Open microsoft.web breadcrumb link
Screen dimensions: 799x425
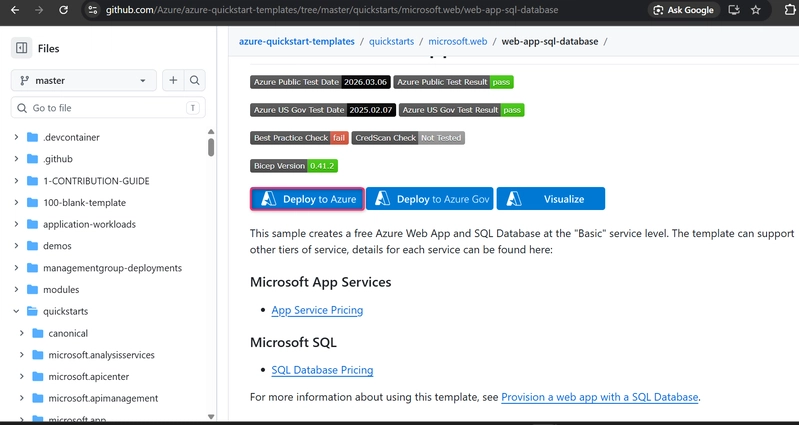pos(458,41)
